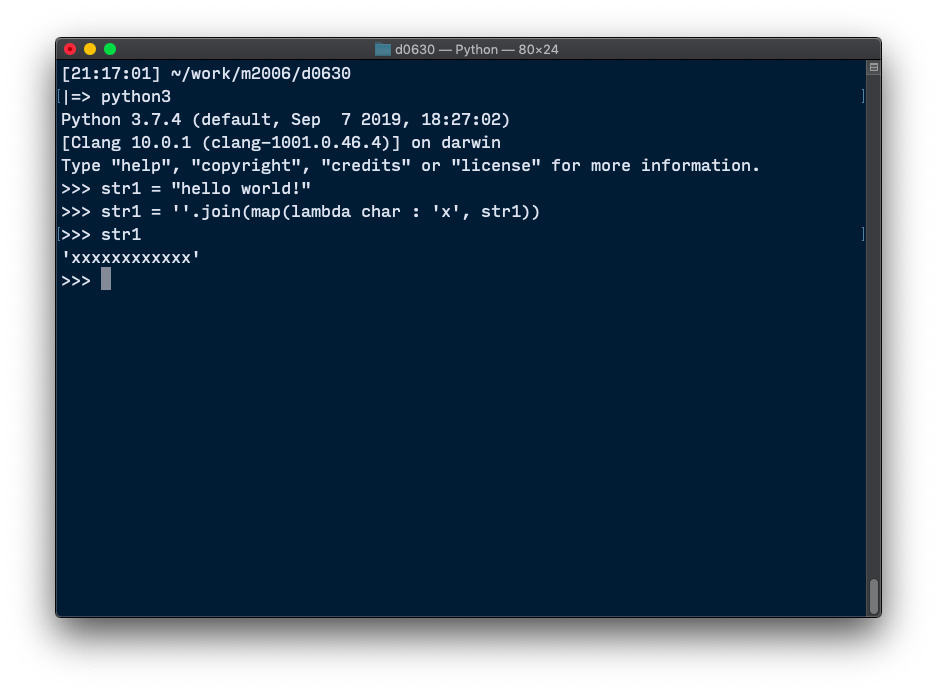Click the green zoom window button
The height and width of the screenshot is (691, 937).
click(x=110, y=49)
